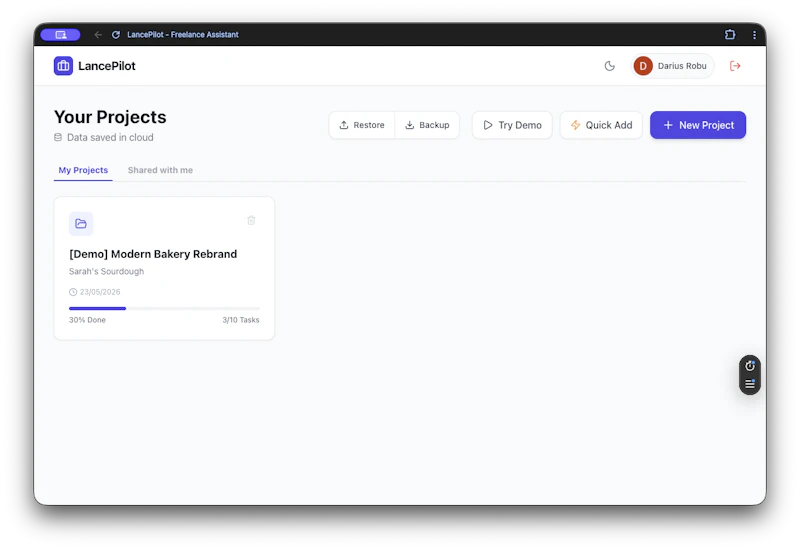Click the 30% Done label

[x=87, y=320]
